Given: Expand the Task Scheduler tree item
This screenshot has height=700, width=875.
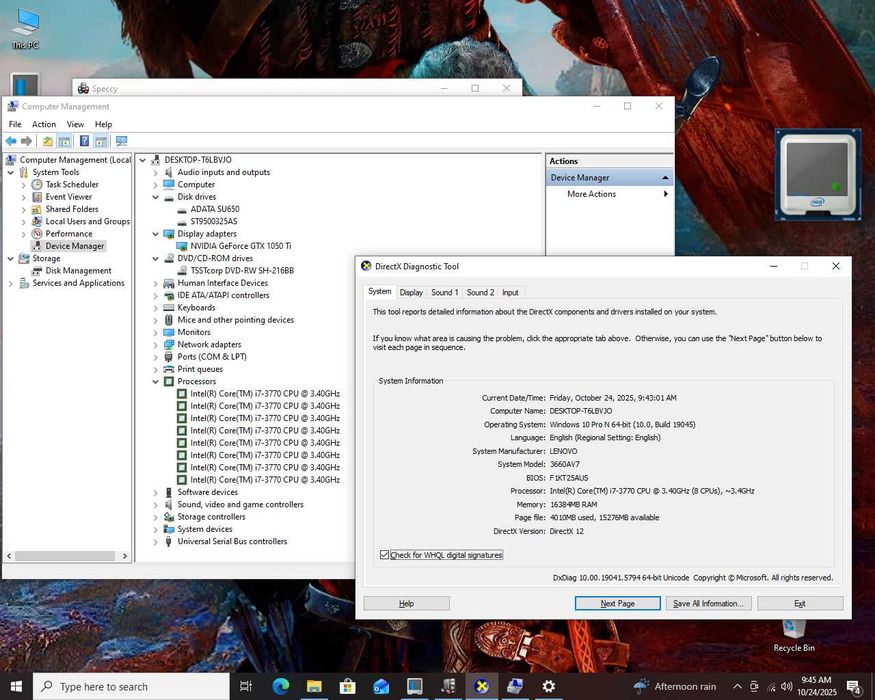Looking at the screenshot, I should (24, 185).
